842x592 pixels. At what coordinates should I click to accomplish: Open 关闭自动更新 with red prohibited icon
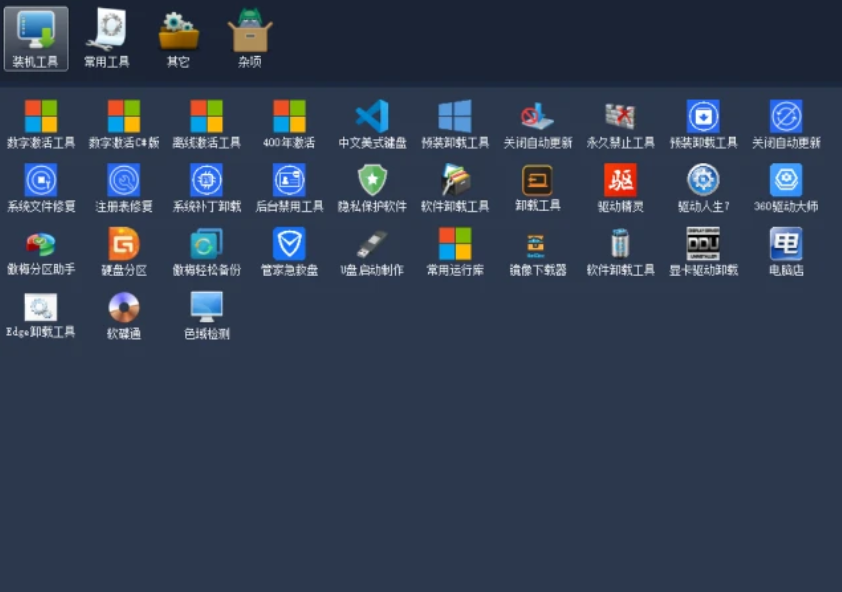point(538,124)
